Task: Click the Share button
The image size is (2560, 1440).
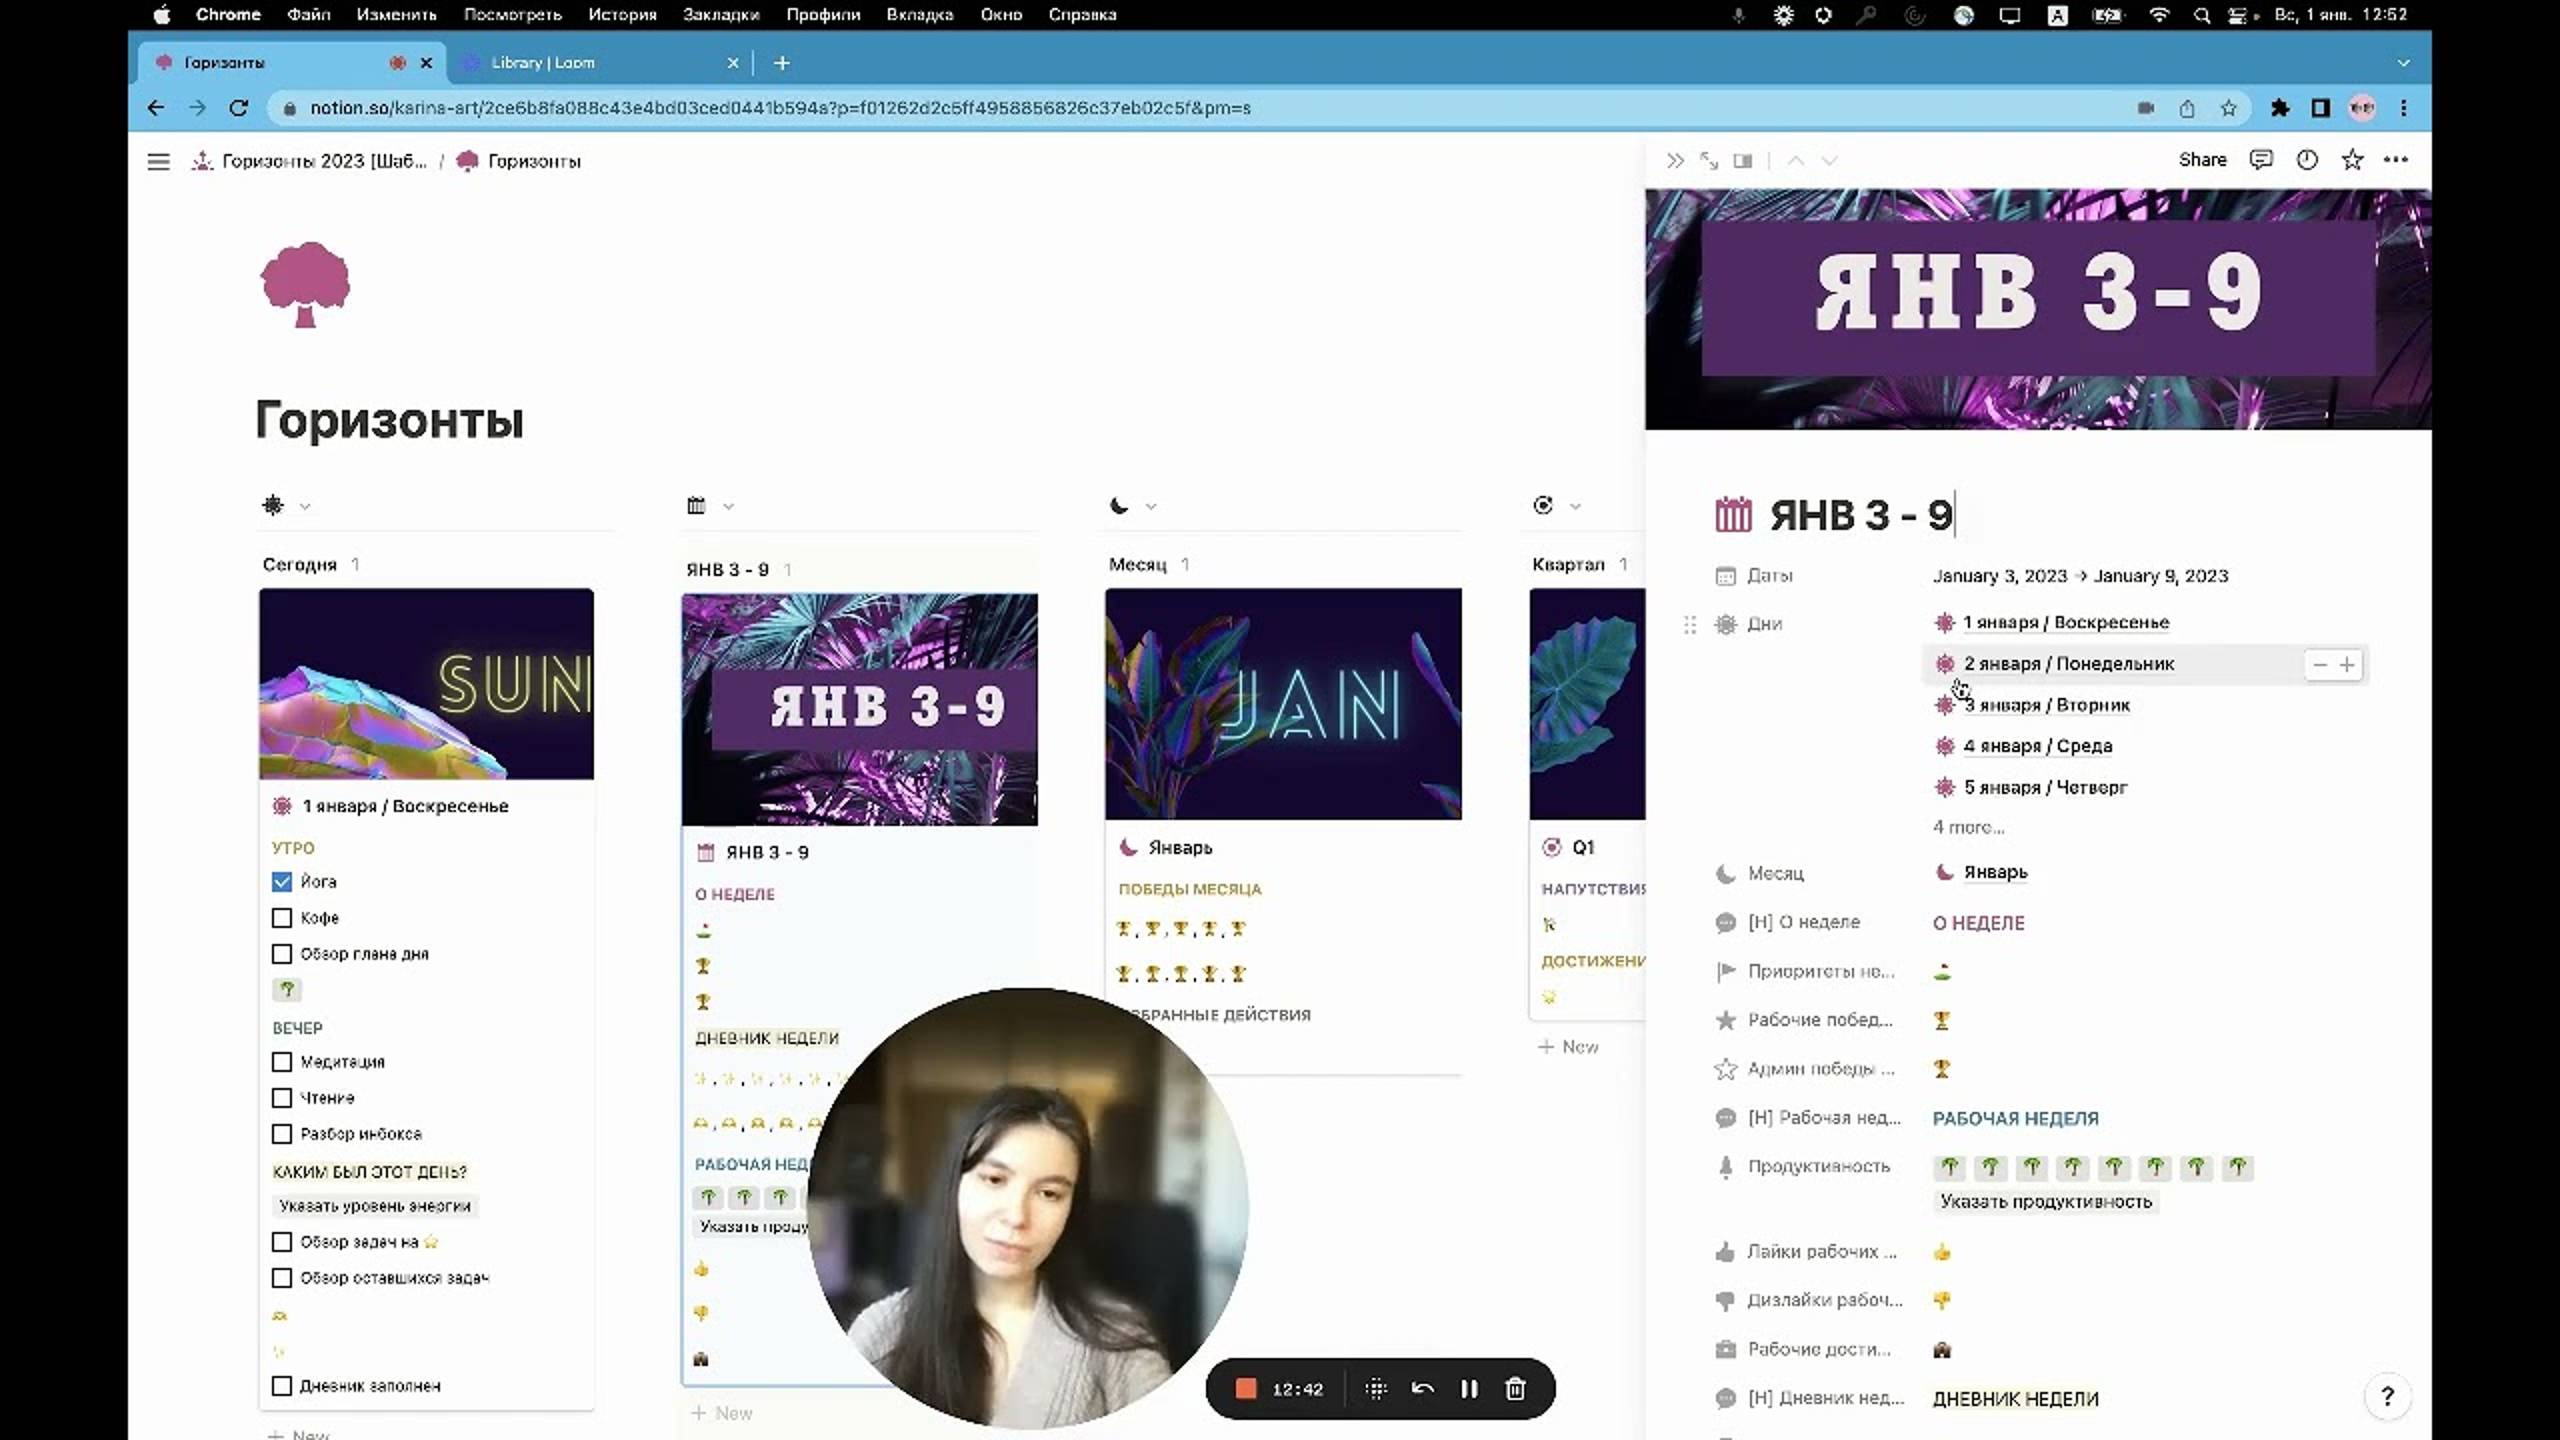Action: 2203,160
